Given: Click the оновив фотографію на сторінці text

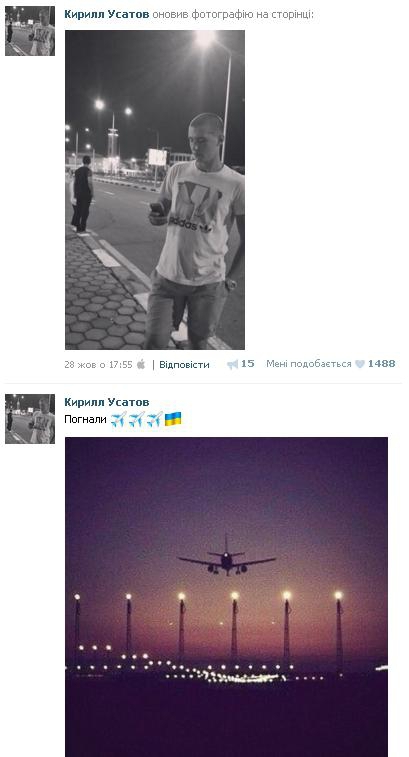Looking at the screenshot, I should [233, 15].
